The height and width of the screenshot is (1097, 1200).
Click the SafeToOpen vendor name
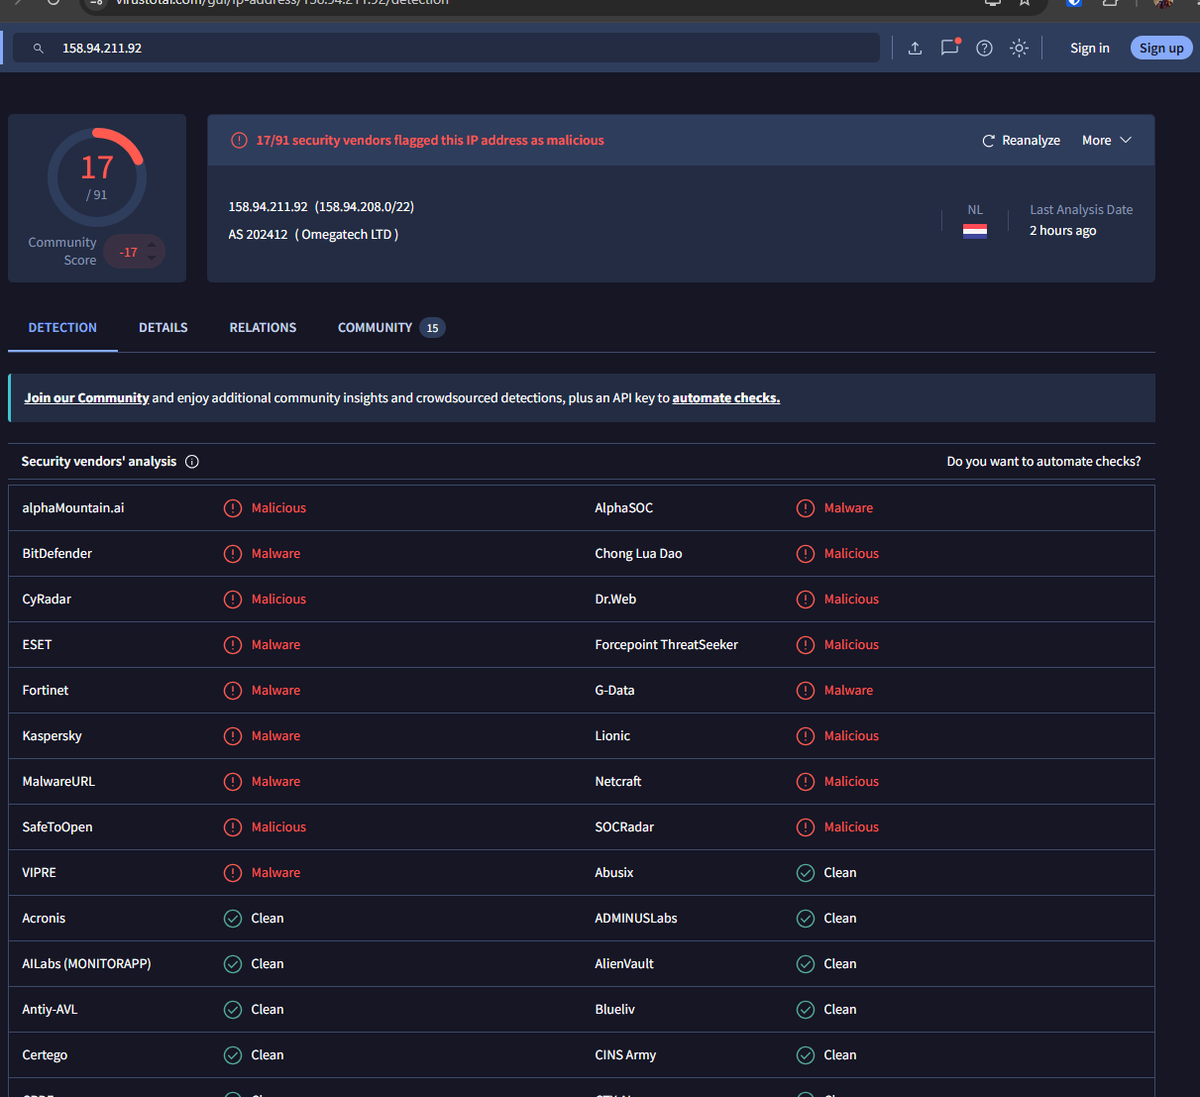[57, 827]
